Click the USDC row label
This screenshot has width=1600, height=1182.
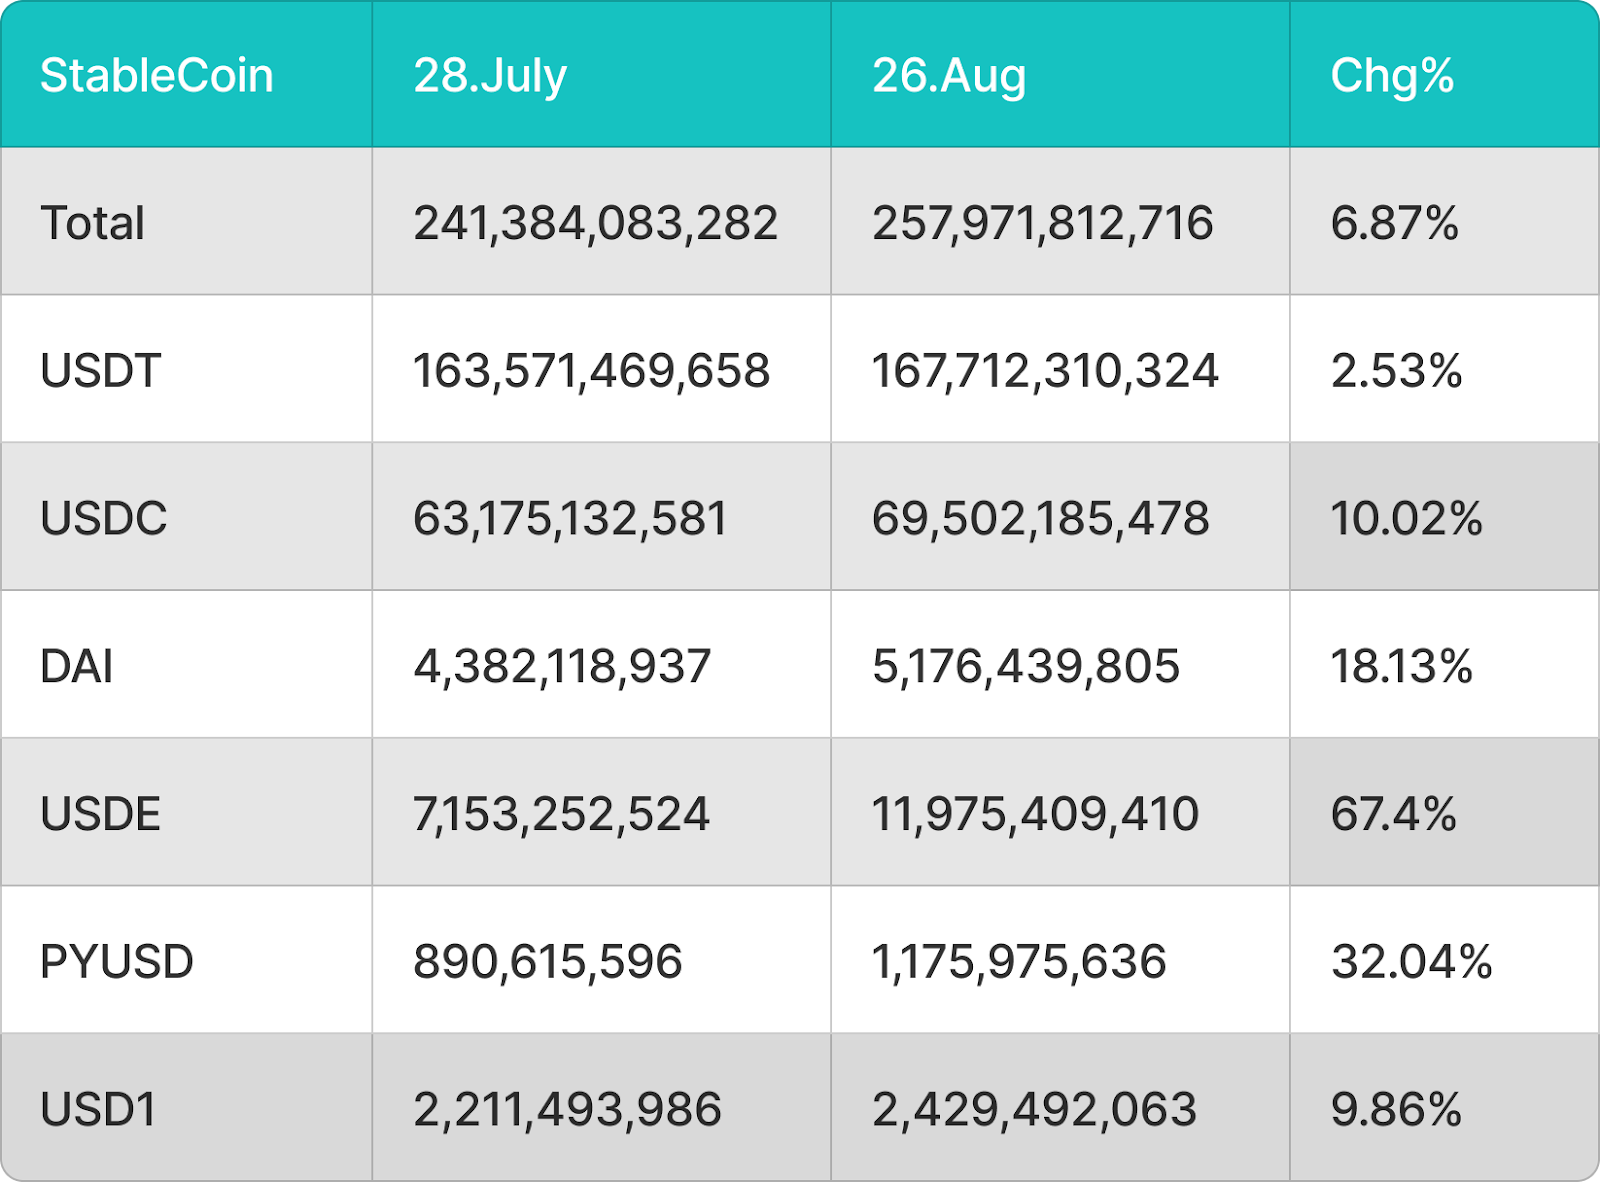pos(103,518)
